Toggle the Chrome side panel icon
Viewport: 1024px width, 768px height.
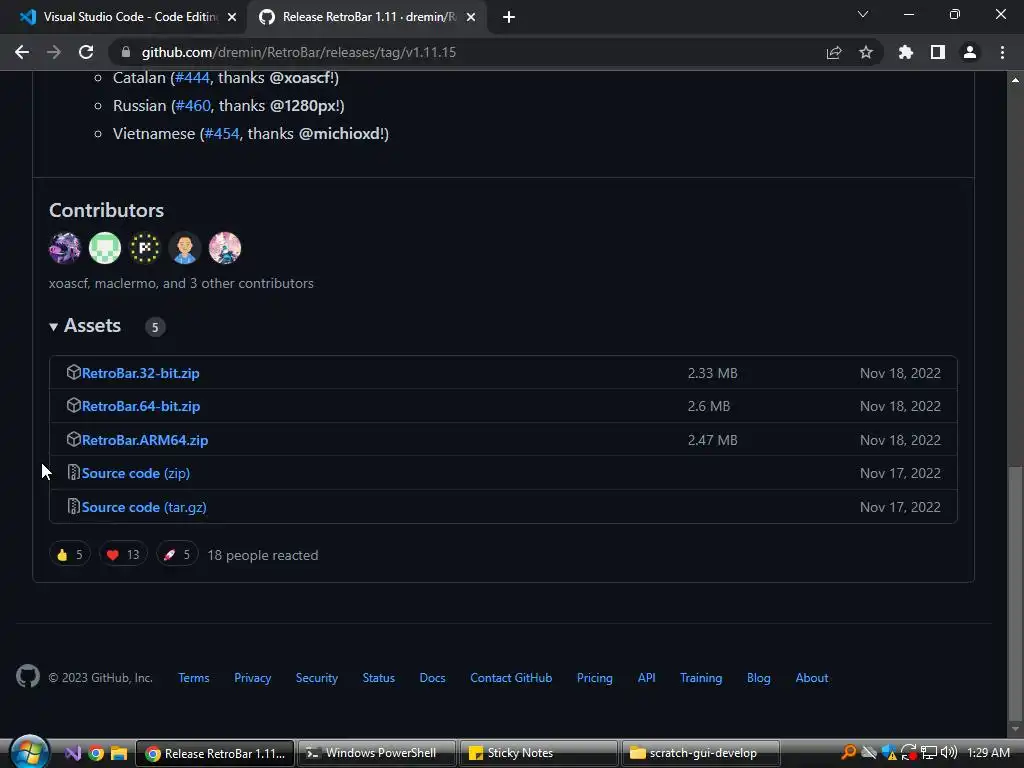click(x=938, y=52)
